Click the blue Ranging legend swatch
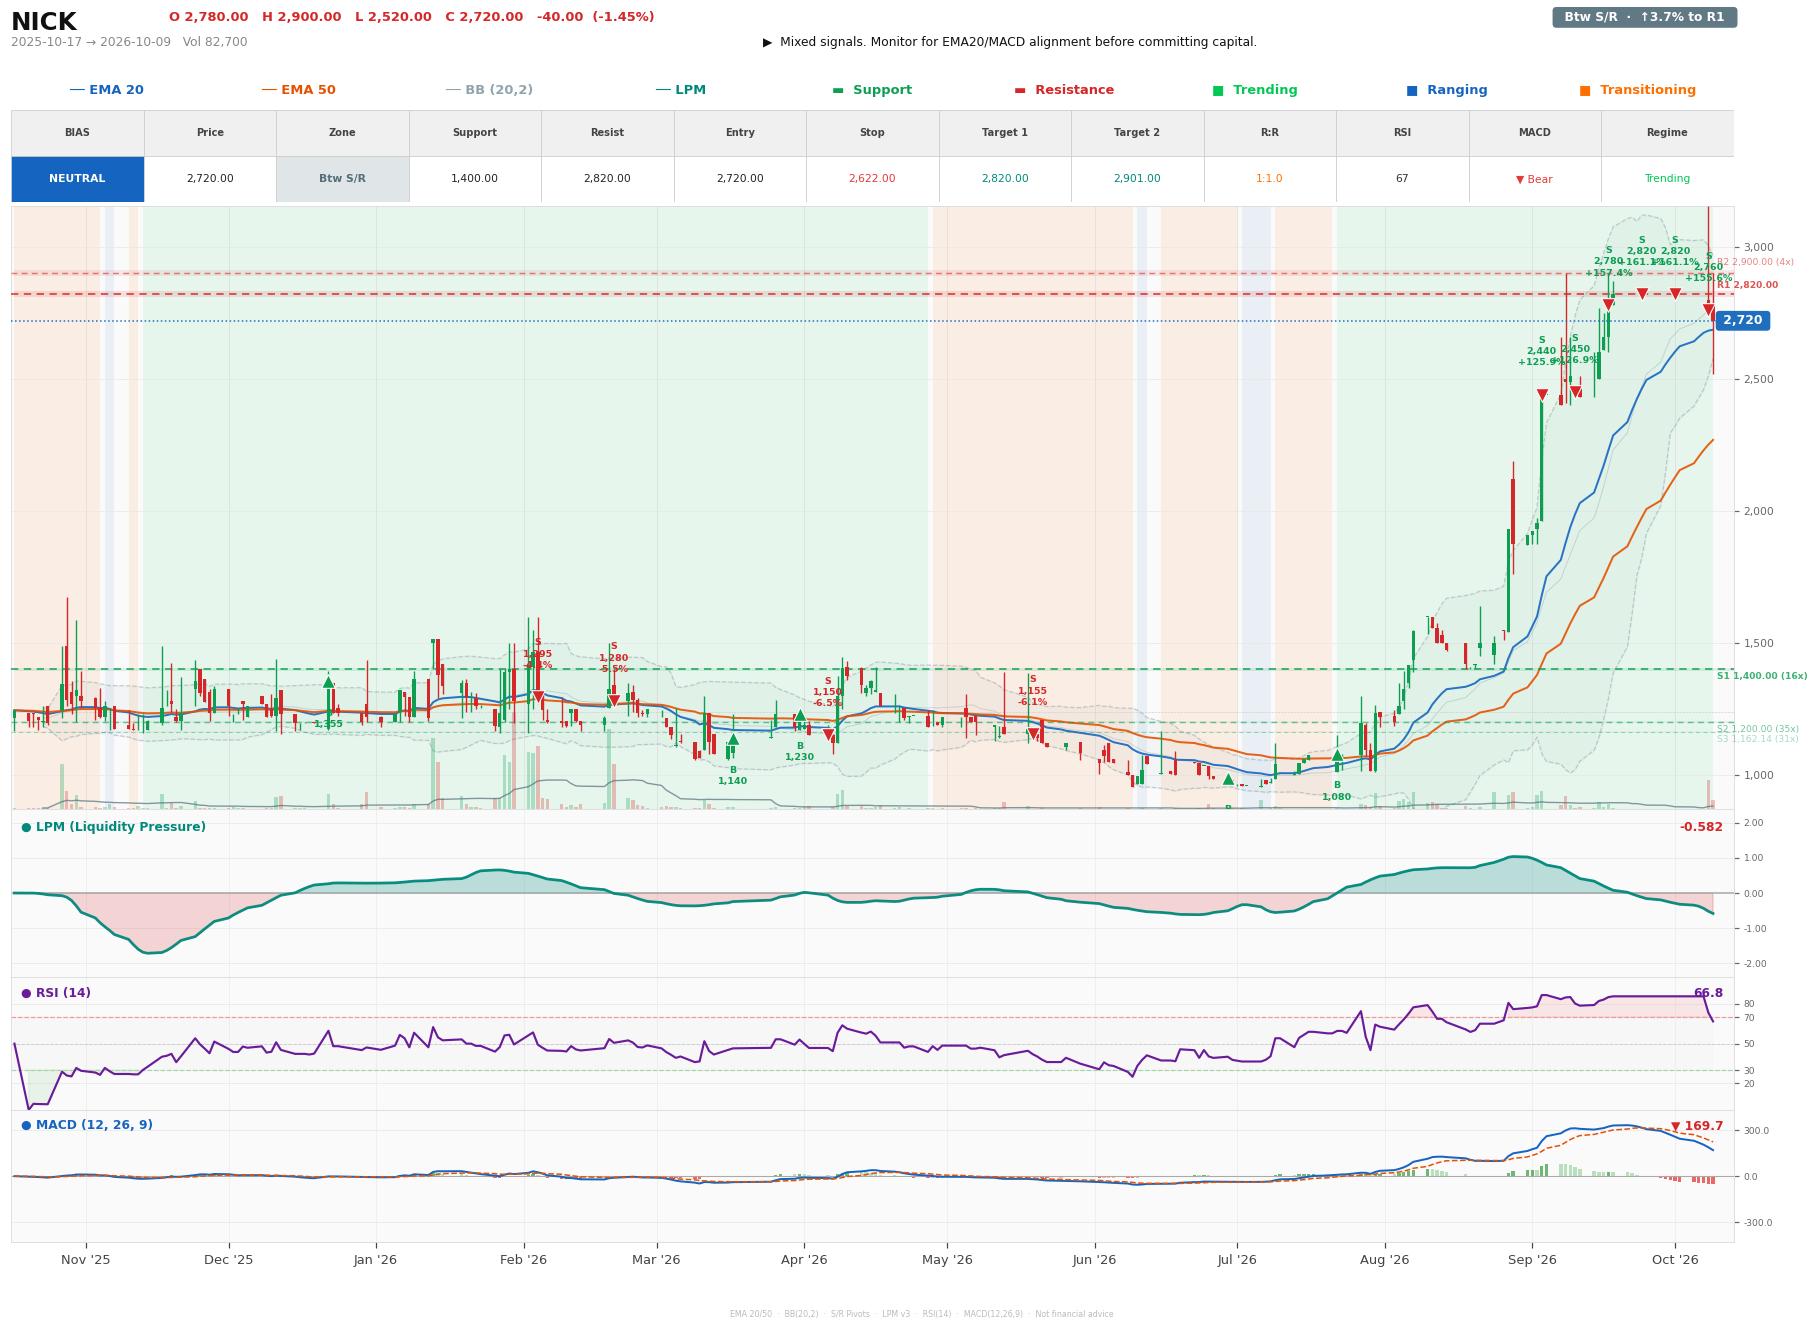Viewport: 1818px width, 1330px height. (x=1412, y=90)
